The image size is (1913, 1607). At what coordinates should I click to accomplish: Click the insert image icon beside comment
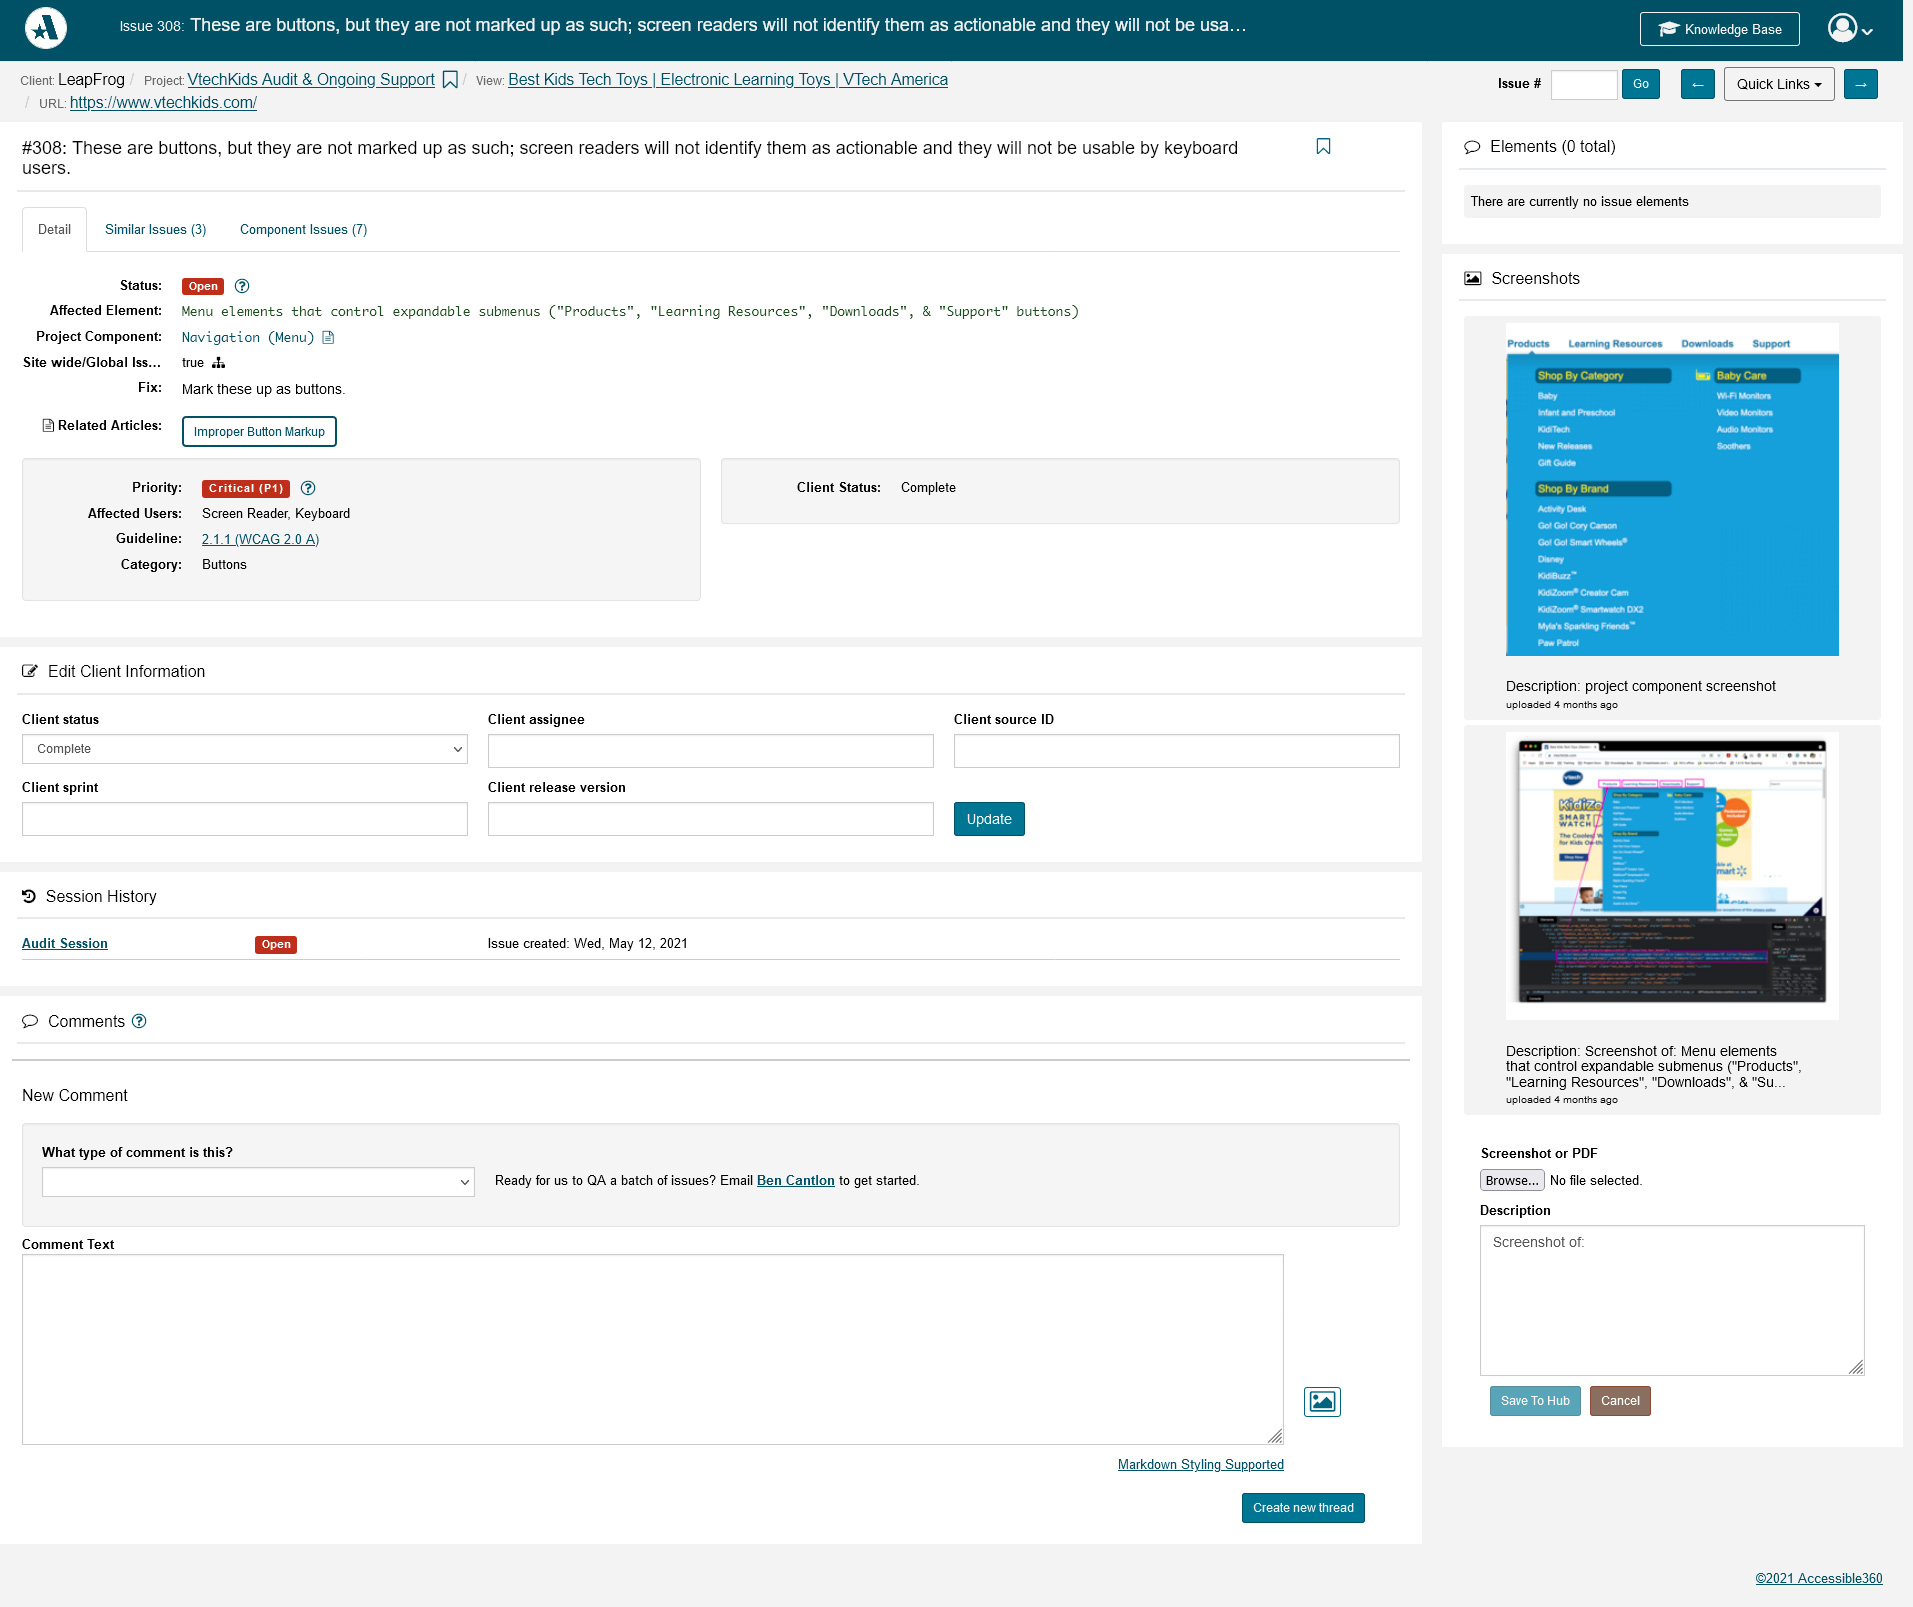point(1322,1402)
